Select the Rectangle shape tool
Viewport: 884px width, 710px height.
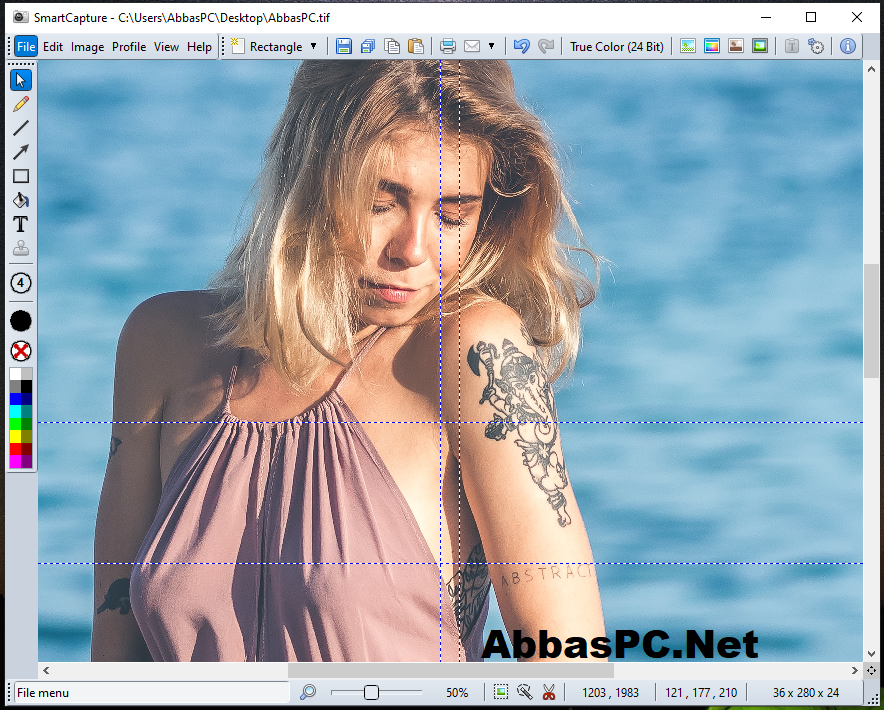point(21,177)
